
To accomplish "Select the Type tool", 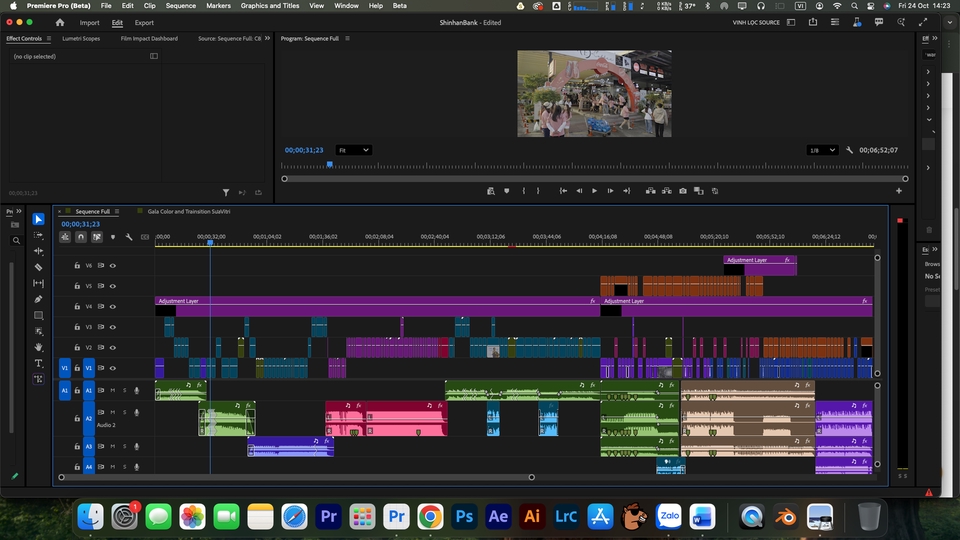I will pos(38,363).
